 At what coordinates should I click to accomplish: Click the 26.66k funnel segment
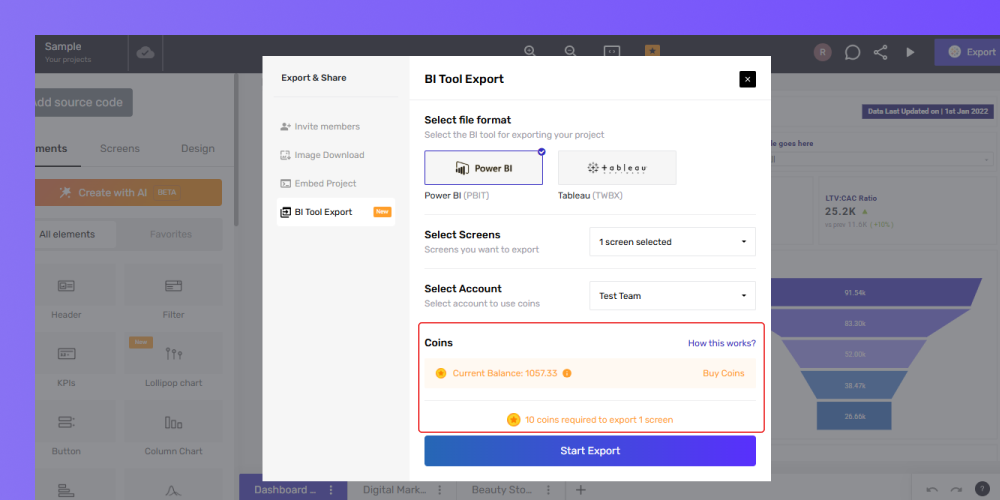[x=855, y=416]
